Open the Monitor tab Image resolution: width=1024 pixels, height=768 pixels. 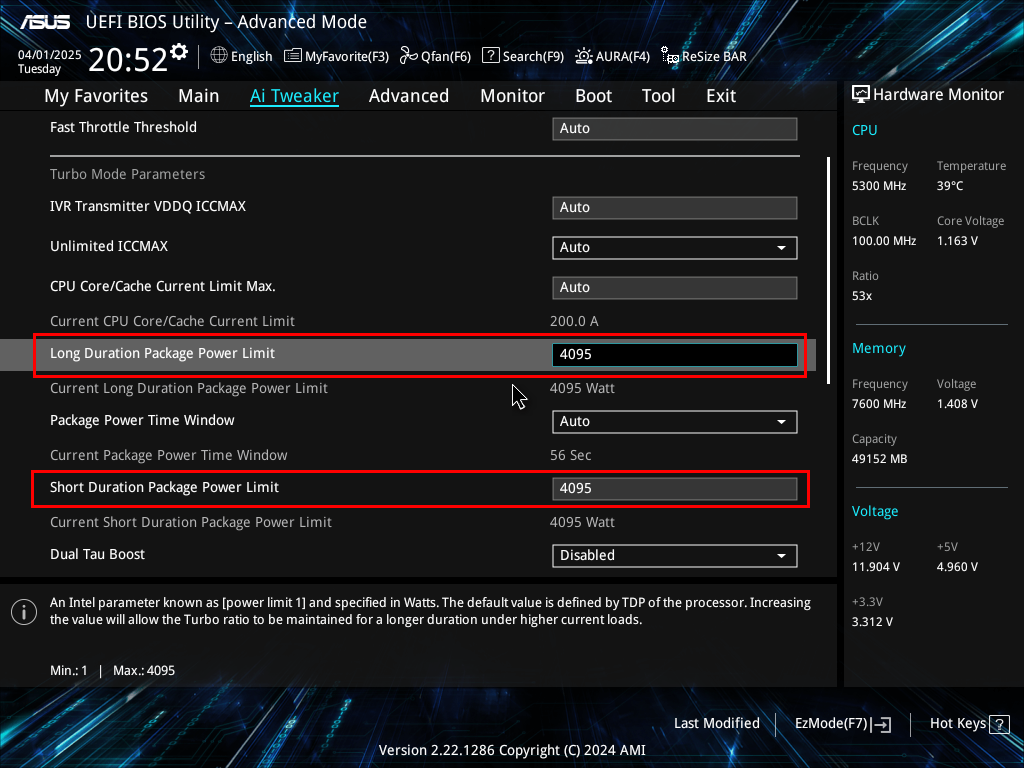[513, 96]
